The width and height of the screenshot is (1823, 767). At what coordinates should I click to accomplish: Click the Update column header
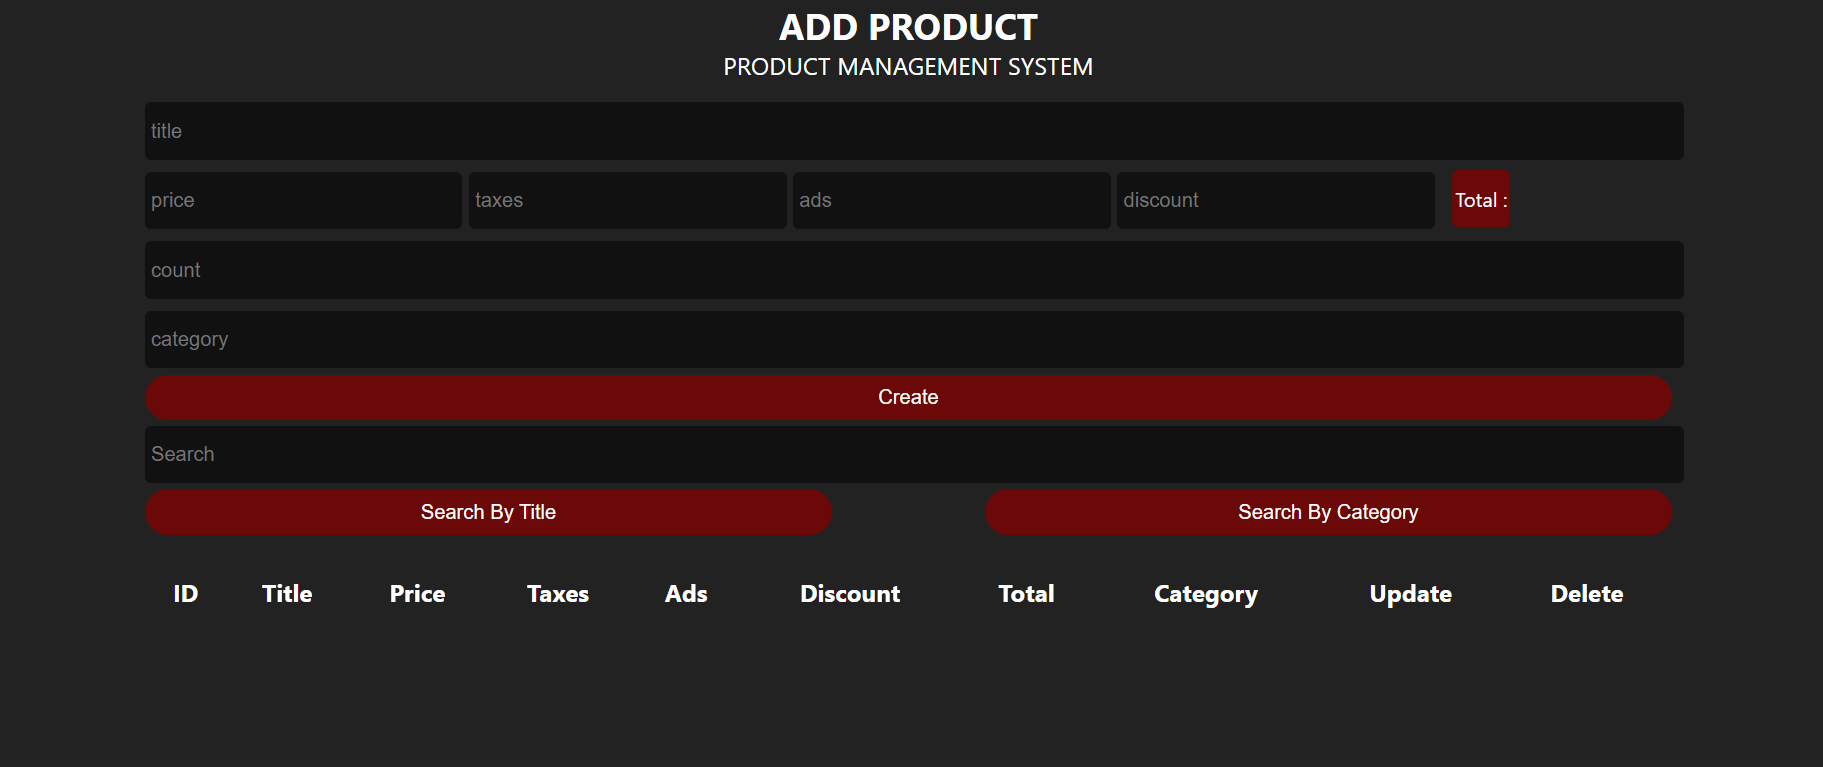pyautogui.click(x=1411, y=595)
